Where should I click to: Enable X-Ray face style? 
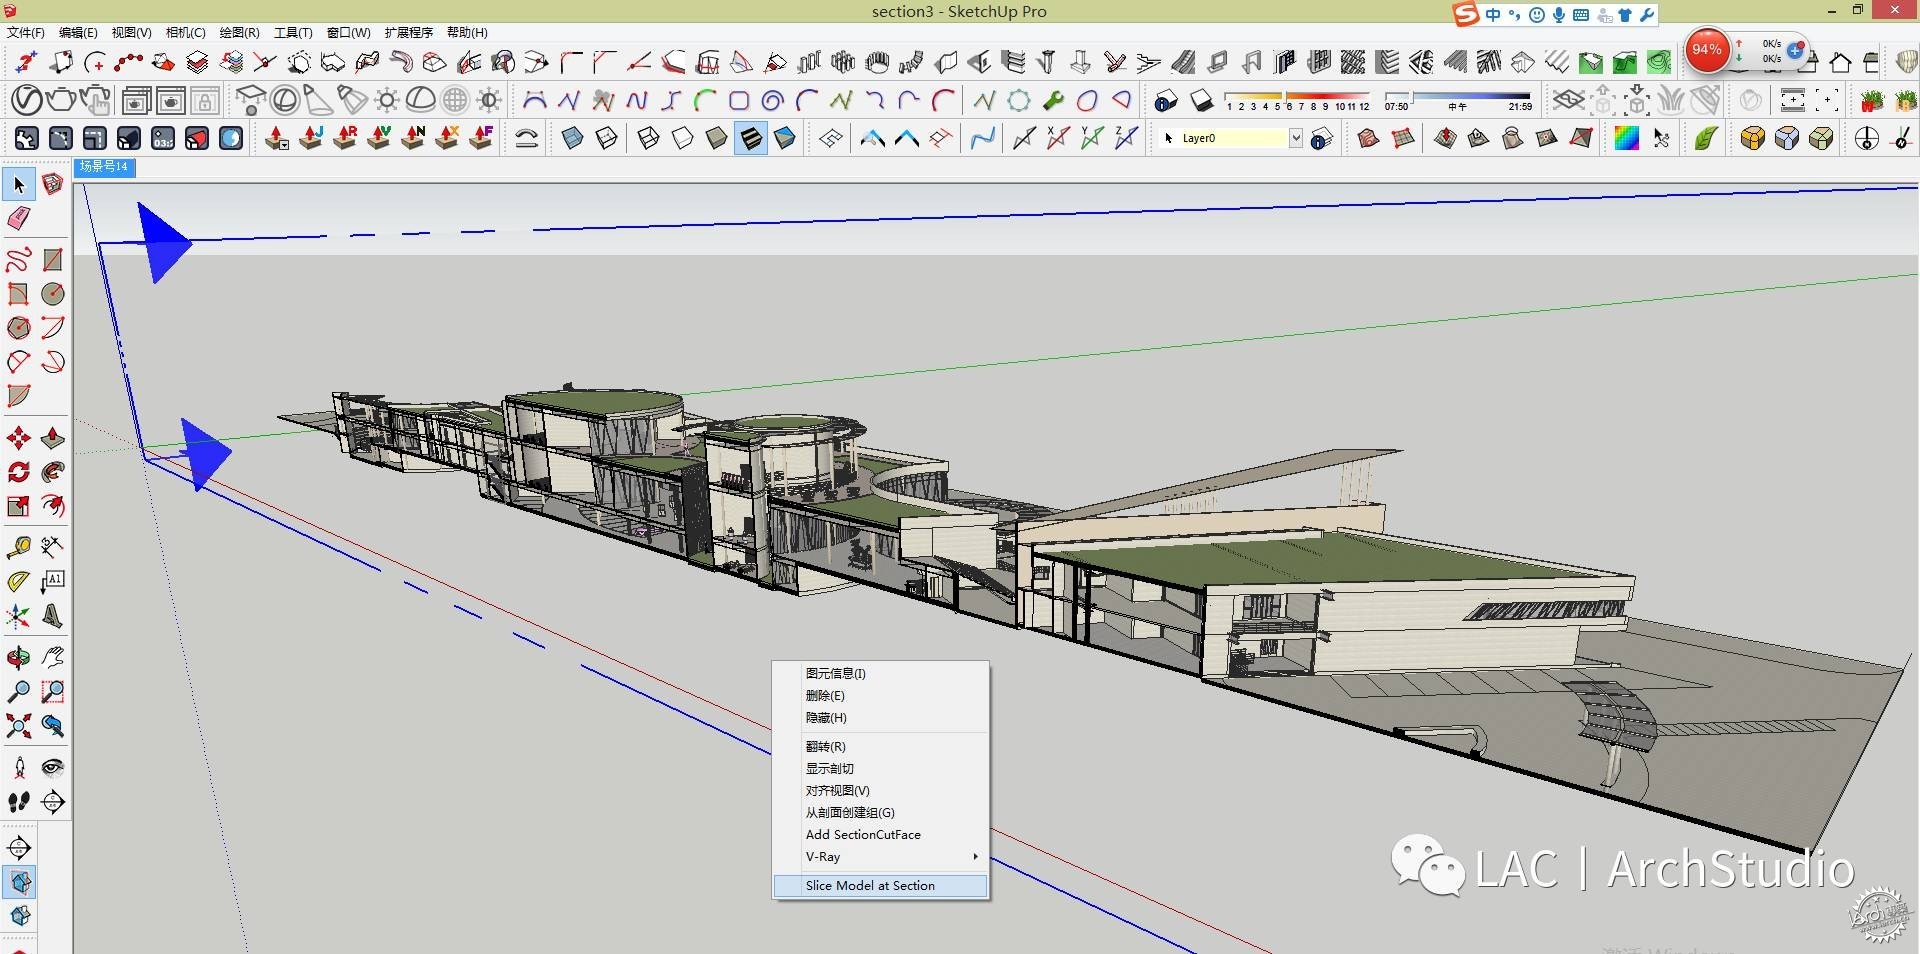coord(573,138)
